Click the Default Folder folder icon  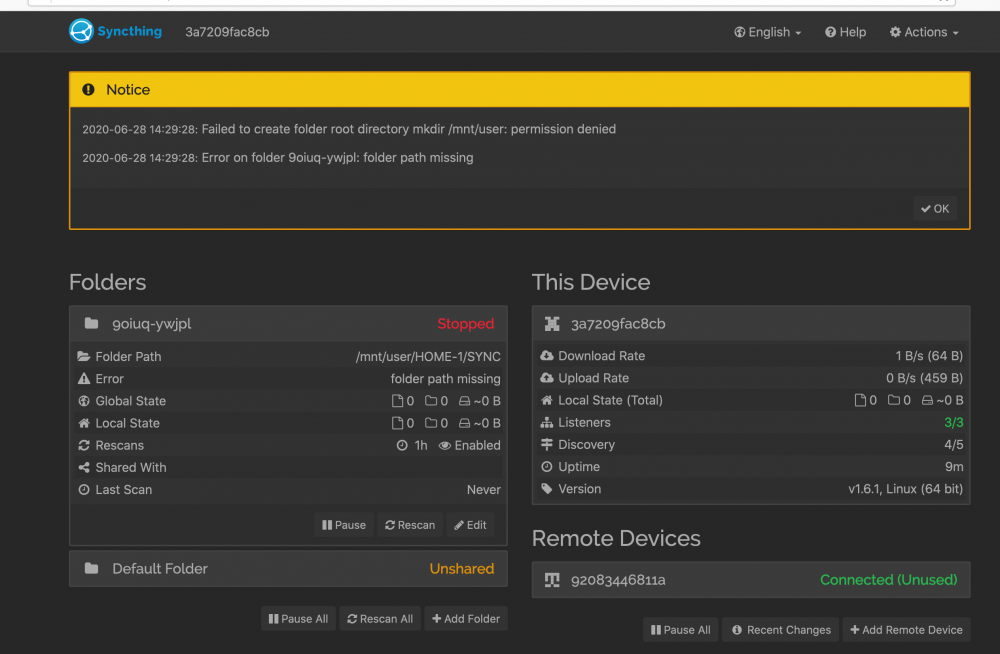(91, 569)
